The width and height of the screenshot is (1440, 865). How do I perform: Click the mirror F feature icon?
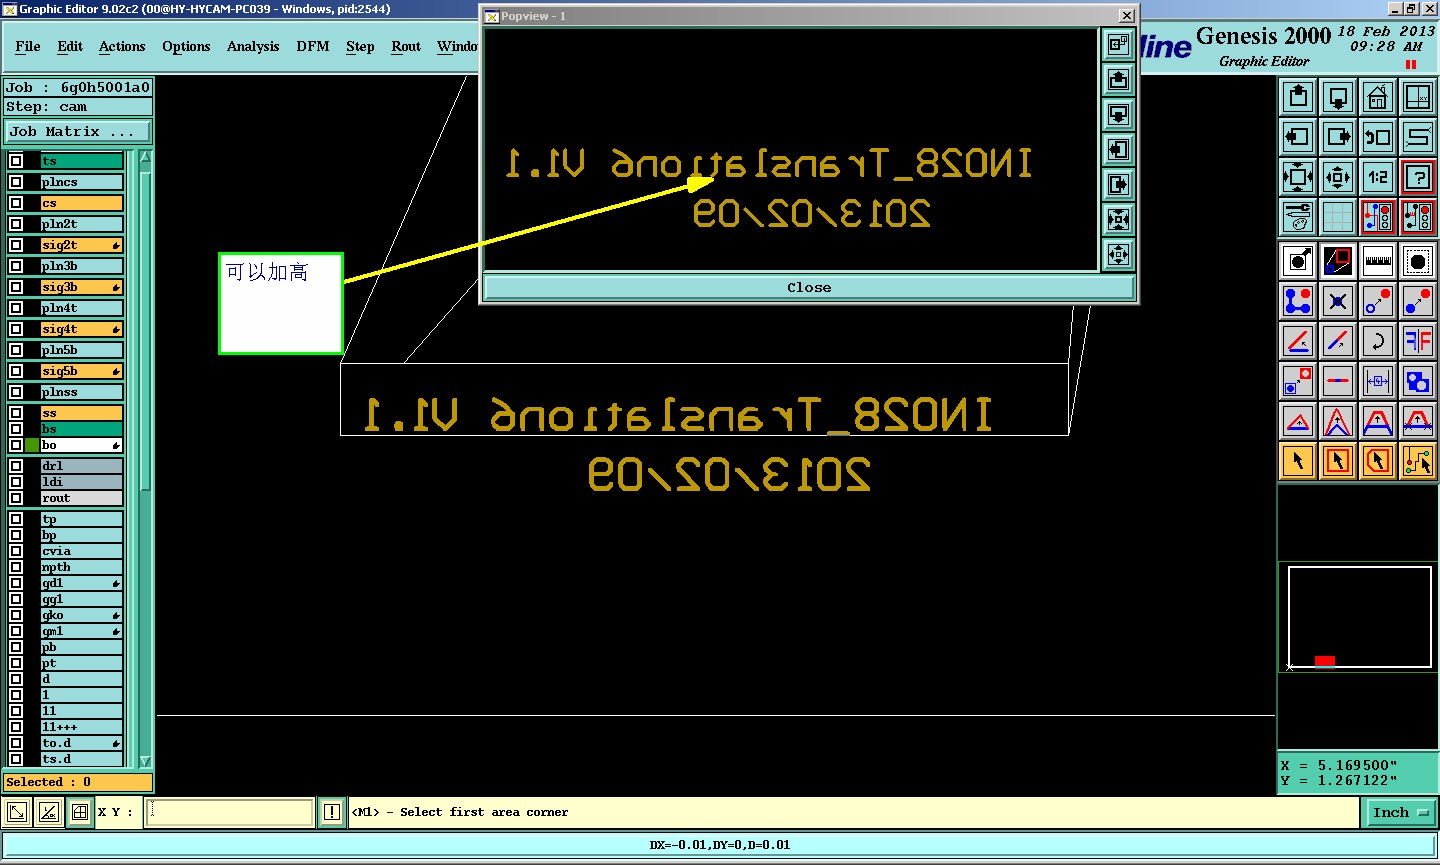[1418, 341]
